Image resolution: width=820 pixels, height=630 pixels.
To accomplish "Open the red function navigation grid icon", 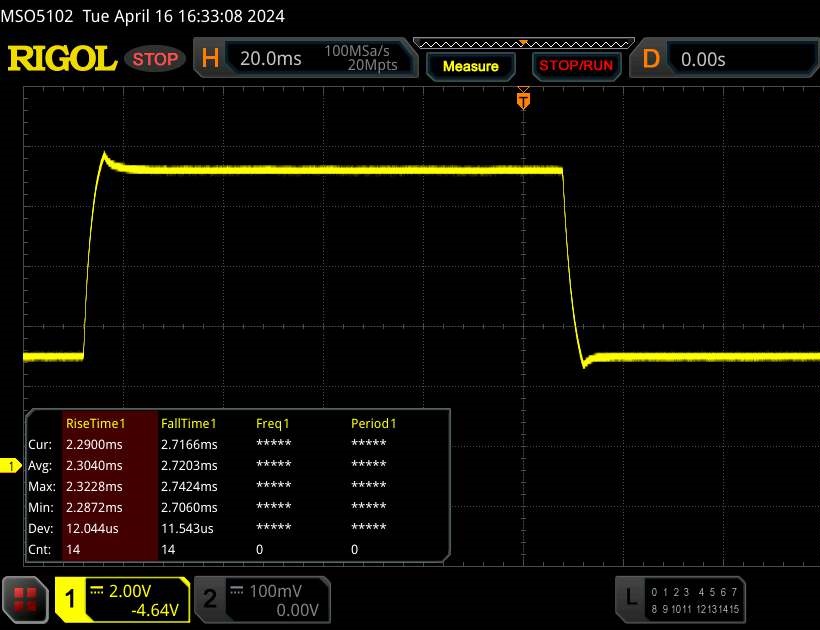I will tap(25, 600).
